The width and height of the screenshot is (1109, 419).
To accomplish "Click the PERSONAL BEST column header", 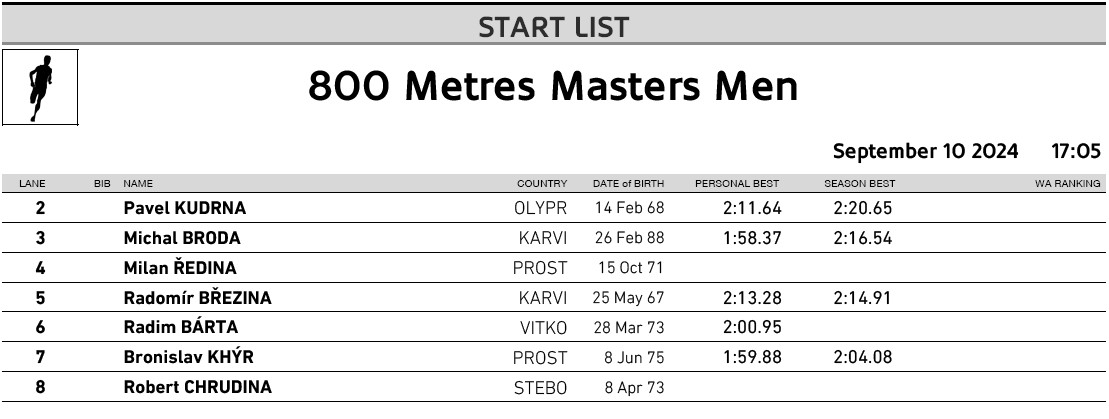I will (737, 183).
